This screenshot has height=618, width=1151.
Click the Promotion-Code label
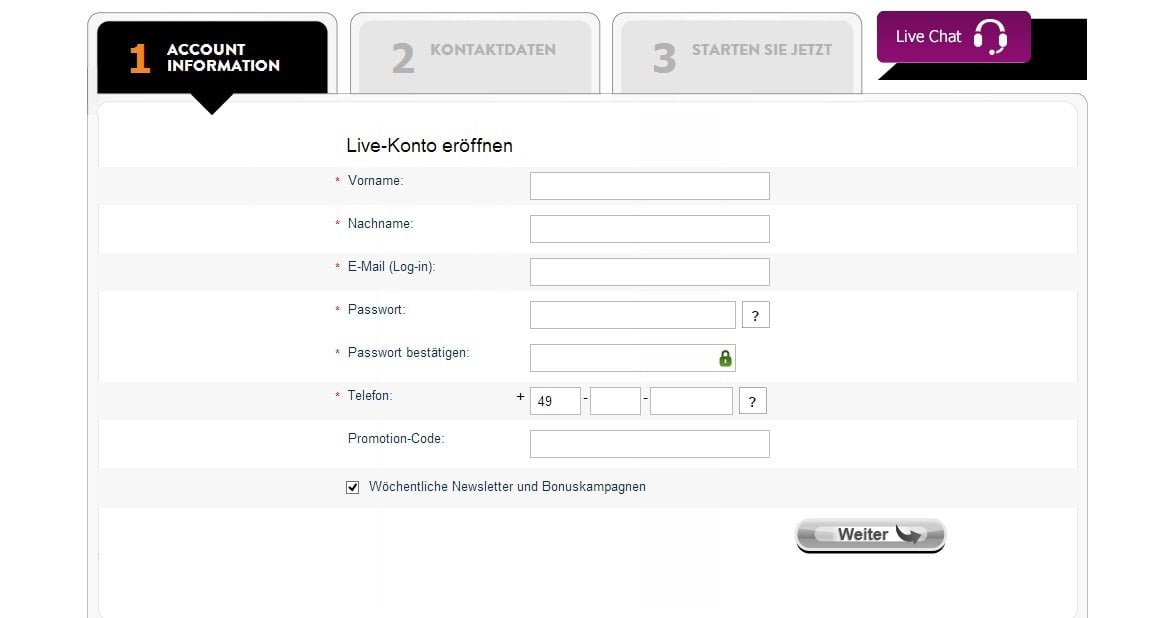(x=396, y=439)
